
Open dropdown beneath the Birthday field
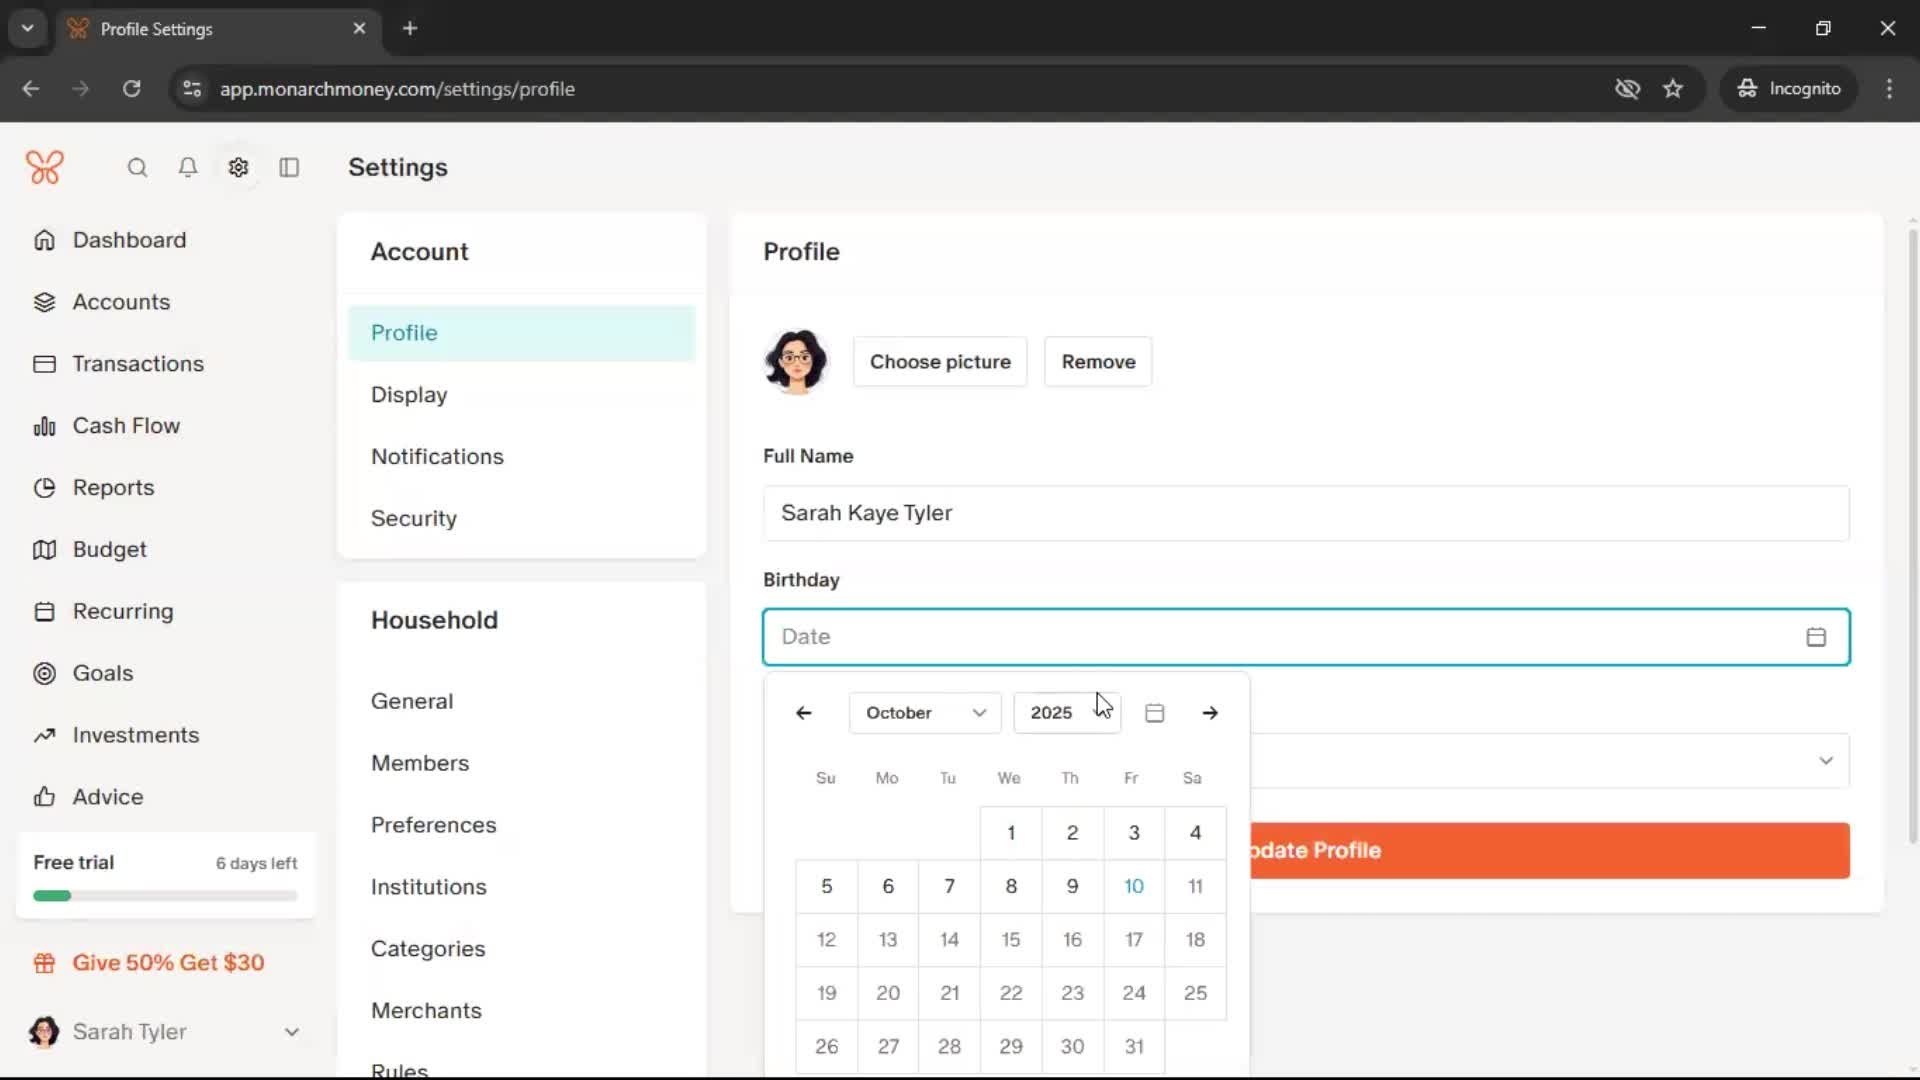pyautogui.click(x=1824, y=761)
